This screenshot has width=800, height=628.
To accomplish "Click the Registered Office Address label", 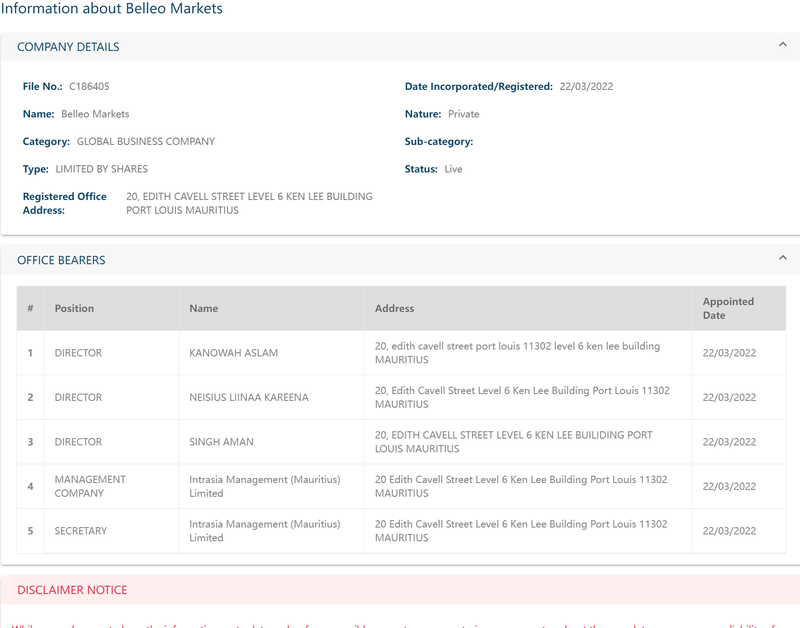I will click(x=65, y=203).
